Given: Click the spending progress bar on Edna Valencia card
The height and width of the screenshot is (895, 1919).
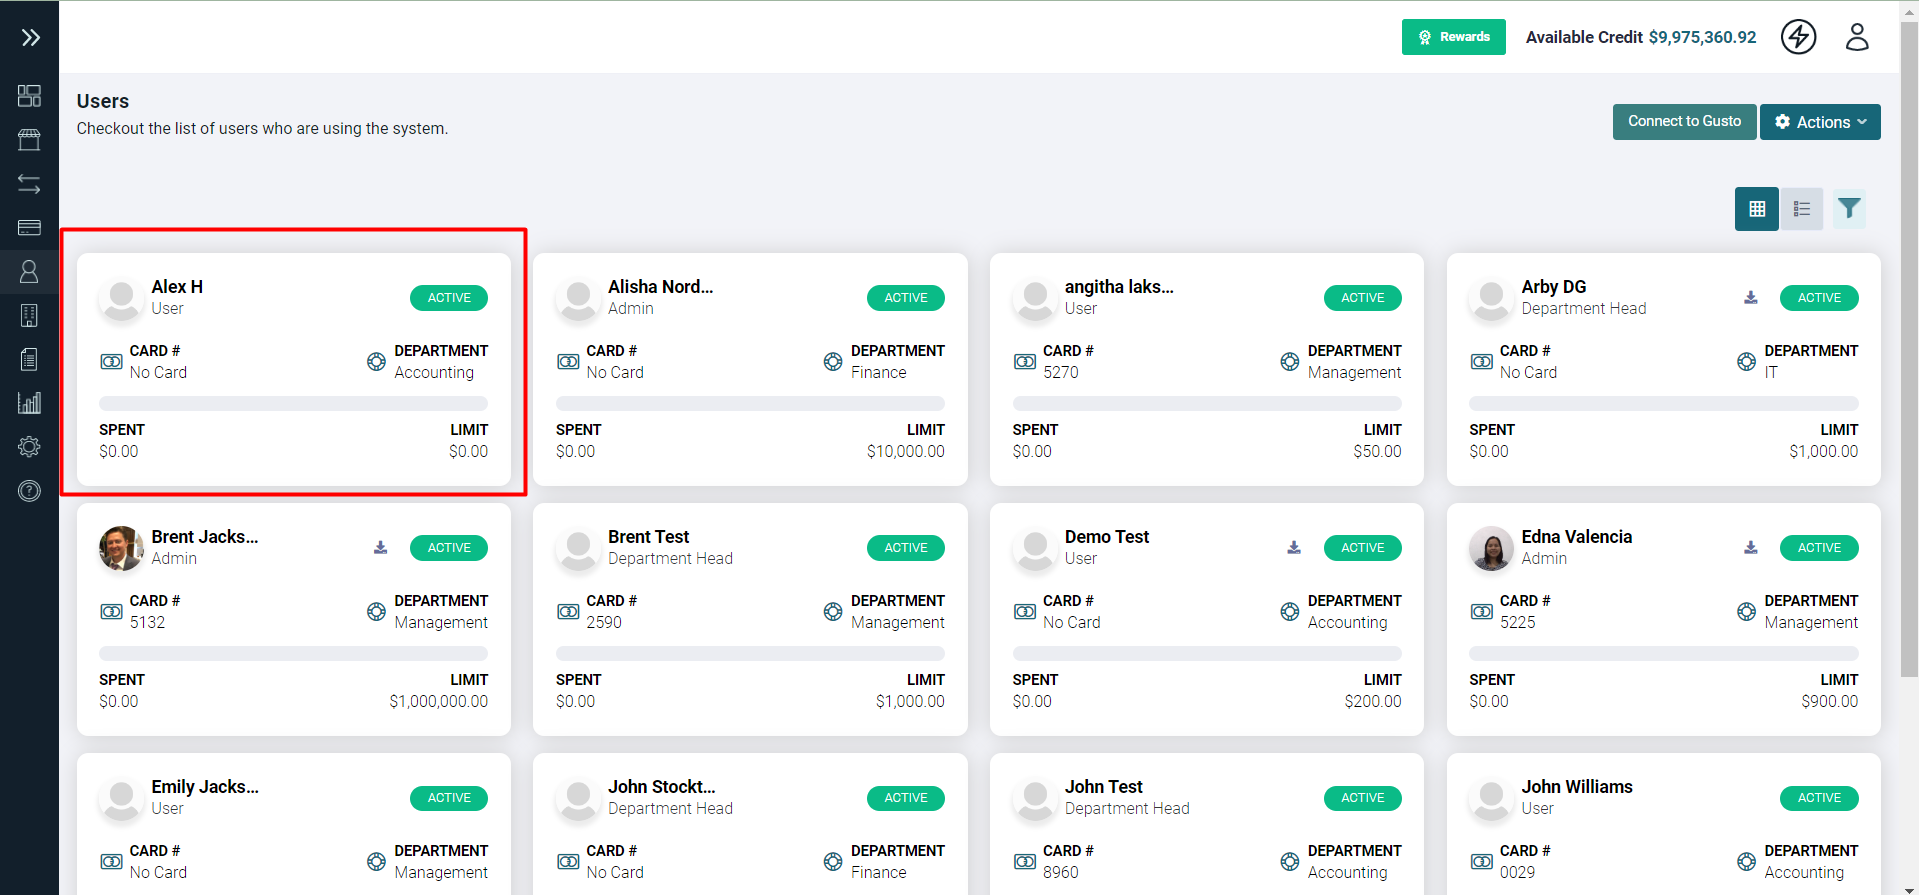Looking at the screenshot, I should coord(1663,653).
